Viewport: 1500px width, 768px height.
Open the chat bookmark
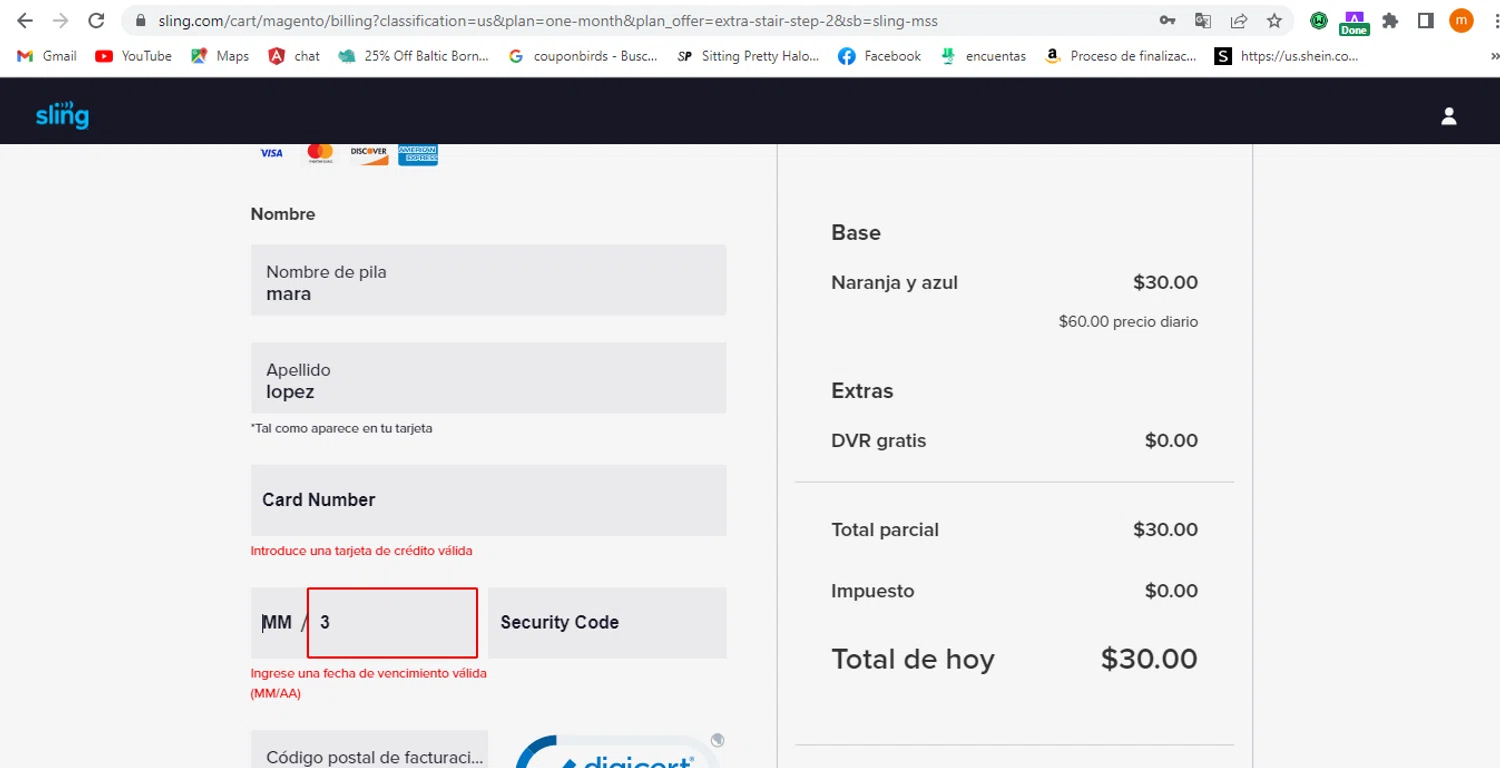coord(294,56)
